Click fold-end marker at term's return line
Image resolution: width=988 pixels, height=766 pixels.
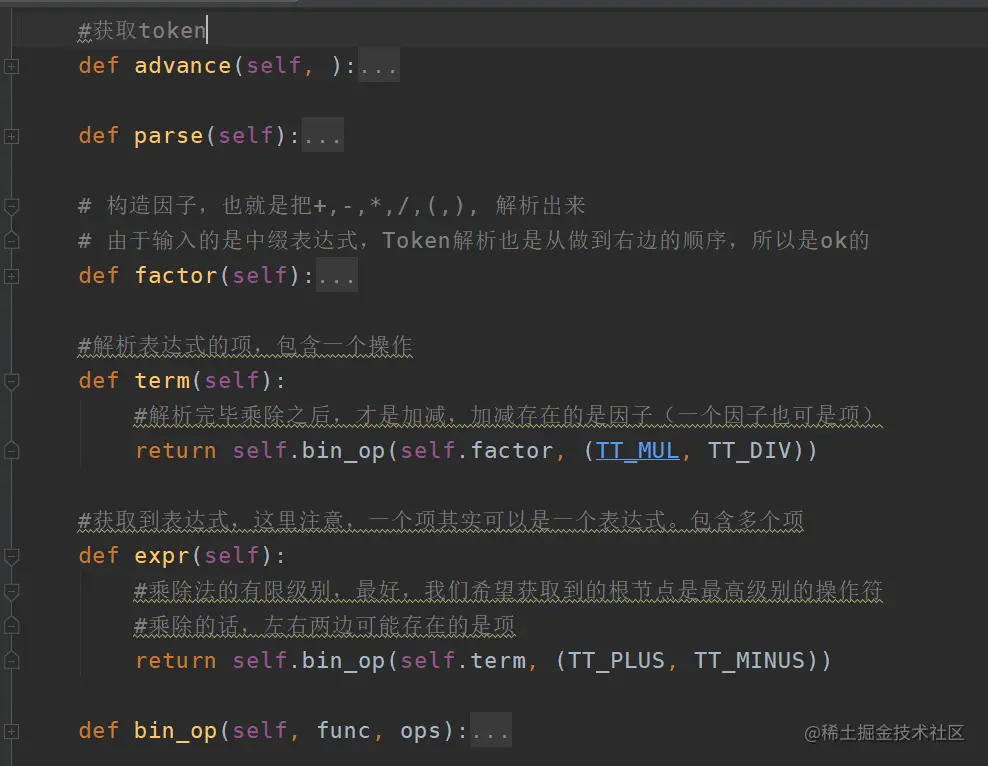pos(11,450)
